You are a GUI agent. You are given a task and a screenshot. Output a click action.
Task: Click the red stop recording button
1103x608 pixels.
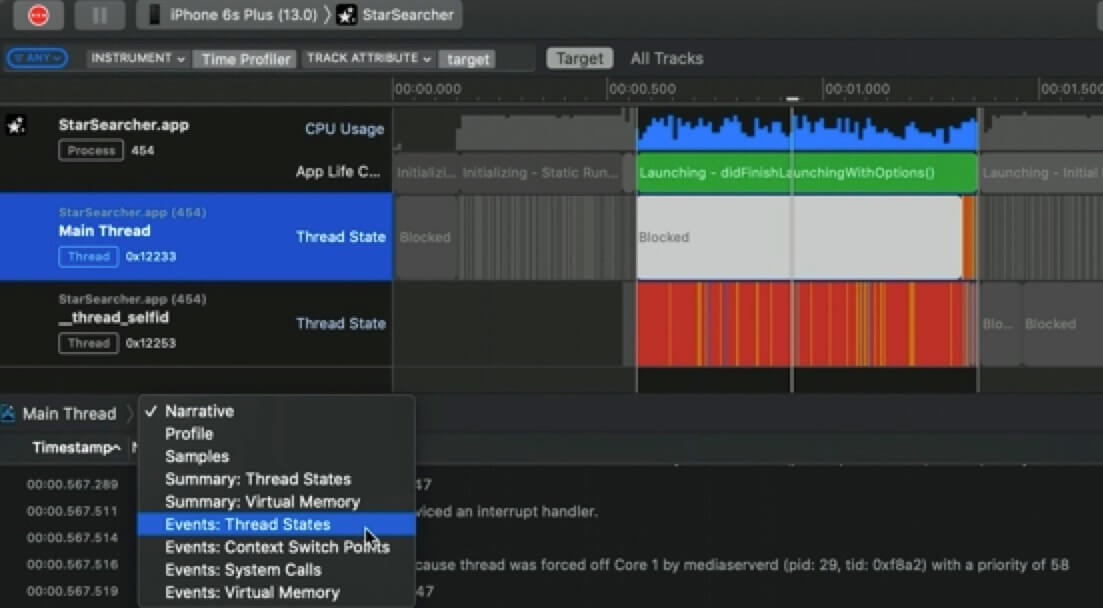[x=38, y=15]
